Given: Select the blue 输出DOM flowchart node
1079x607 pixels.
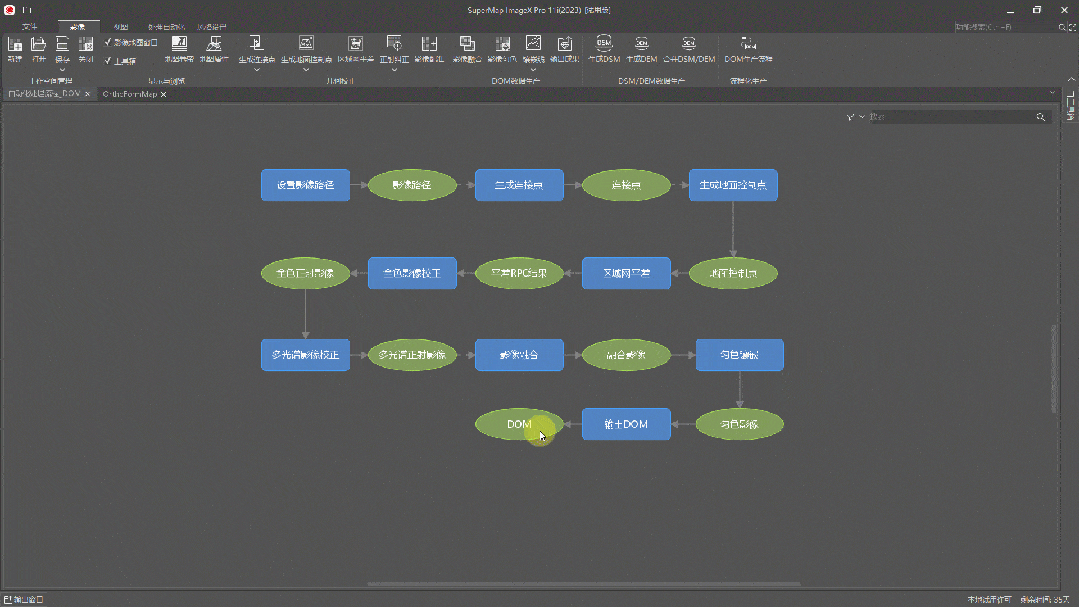Looking at the screenshot, I should (x=626, y=424).
